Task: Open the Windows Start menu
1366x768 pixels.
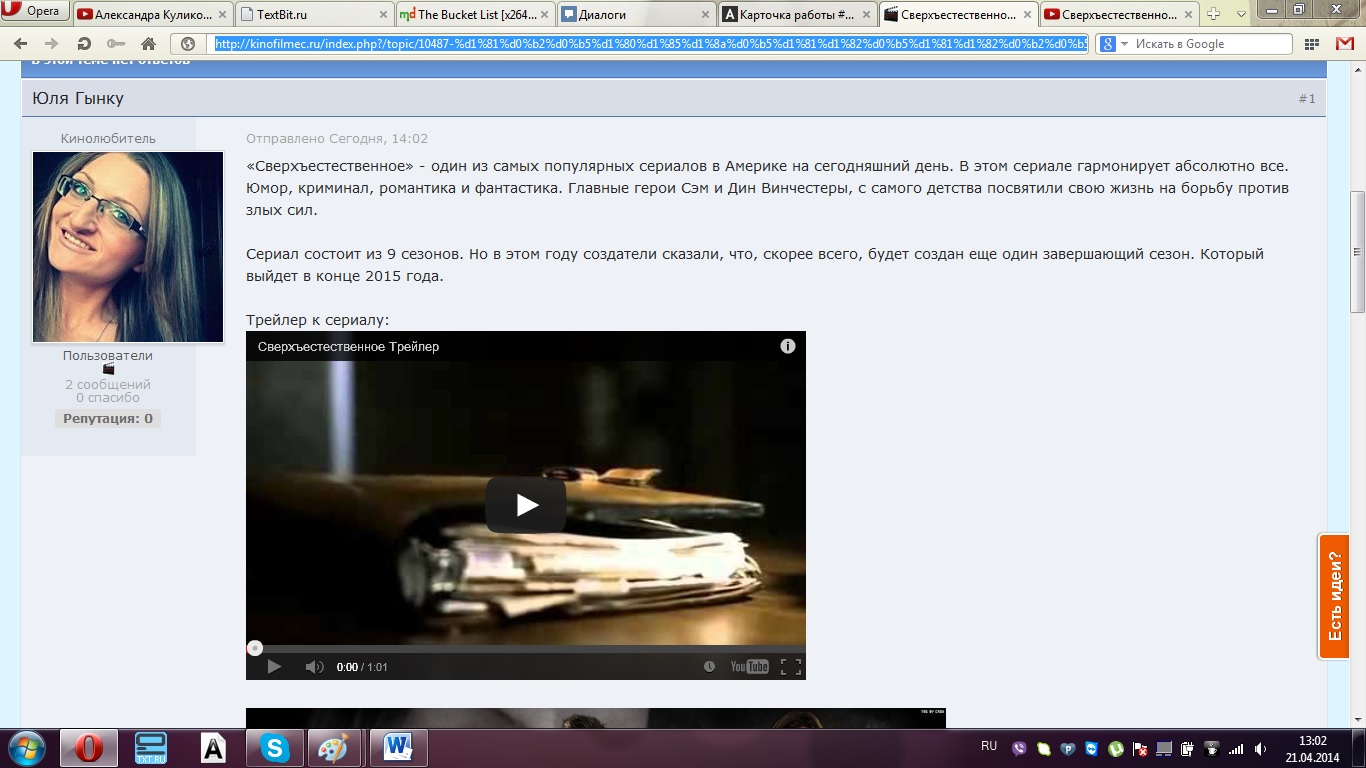Action: [27, 747]
